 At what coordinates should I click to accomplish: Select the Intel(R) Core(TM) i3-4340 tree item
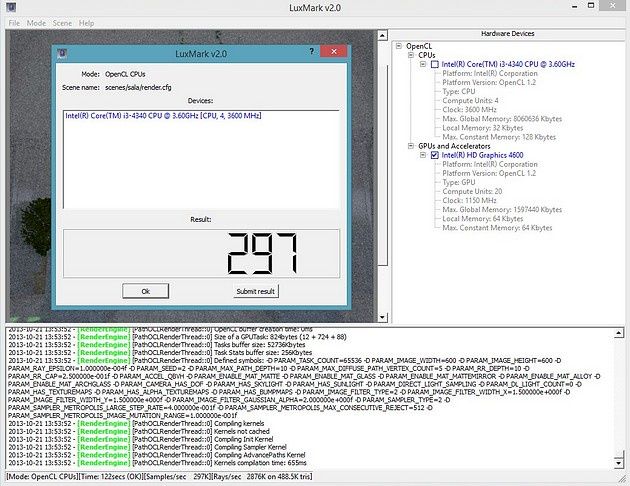coord(508,64)
